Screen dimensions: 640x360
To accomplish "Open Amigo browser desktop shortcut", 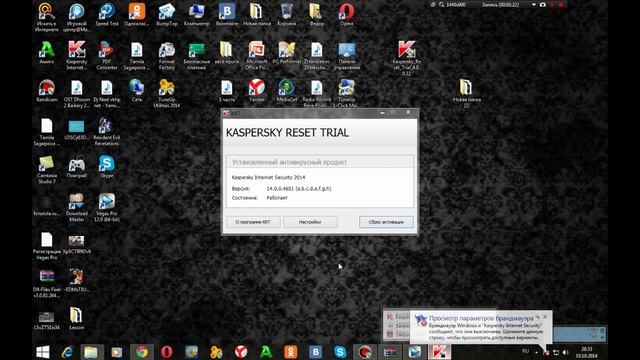I will click(47, 52).
